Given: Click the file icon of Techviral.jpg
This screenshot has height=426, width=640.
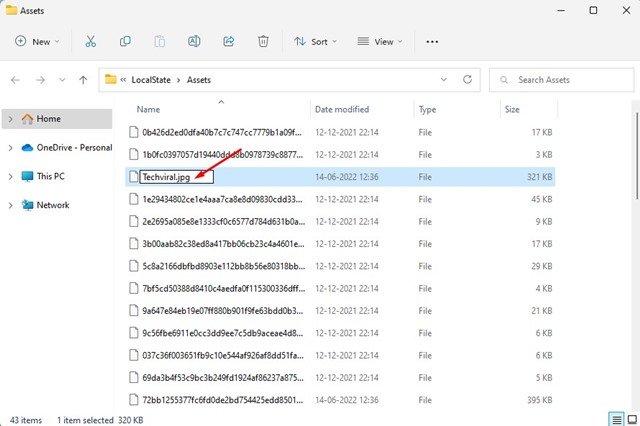Looking at the screenshot, I should click(x=133, y=177).
